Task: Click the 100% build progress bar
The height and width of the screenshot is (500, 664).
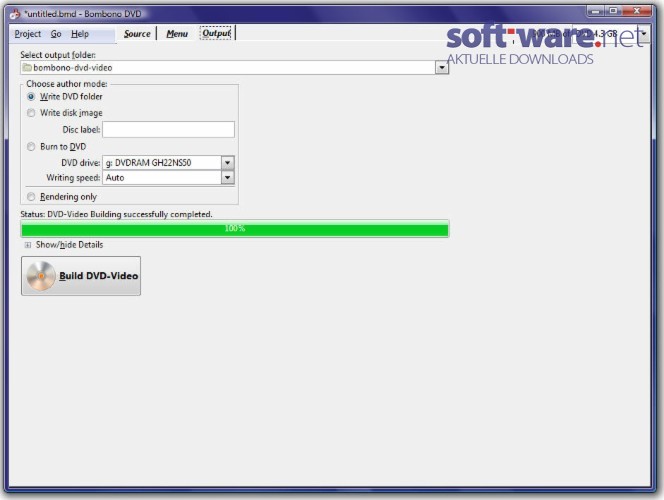Action: [x=235, y=229]
